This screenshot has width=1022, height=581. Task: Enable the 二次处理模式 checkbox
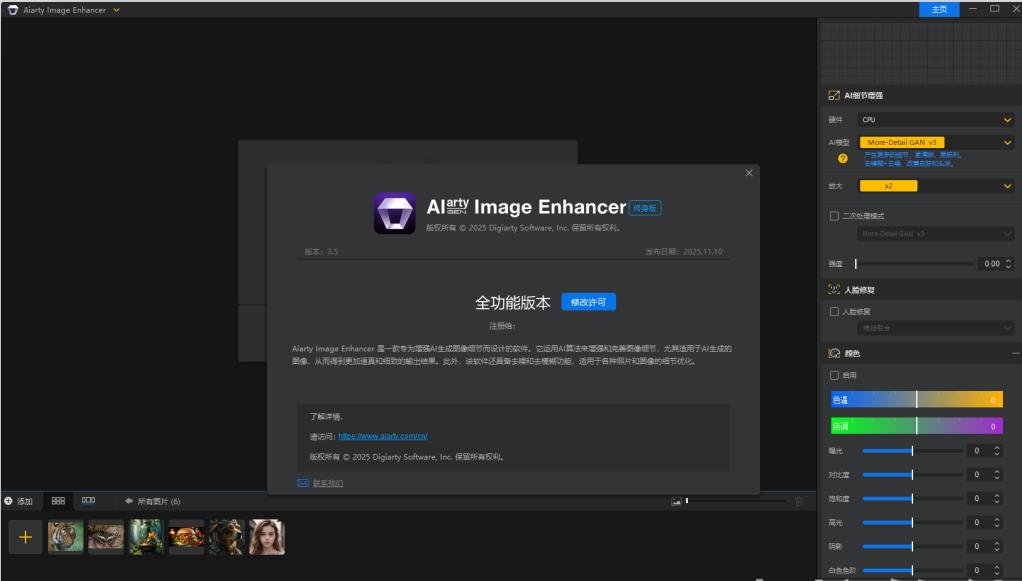(x=834, y=216)
